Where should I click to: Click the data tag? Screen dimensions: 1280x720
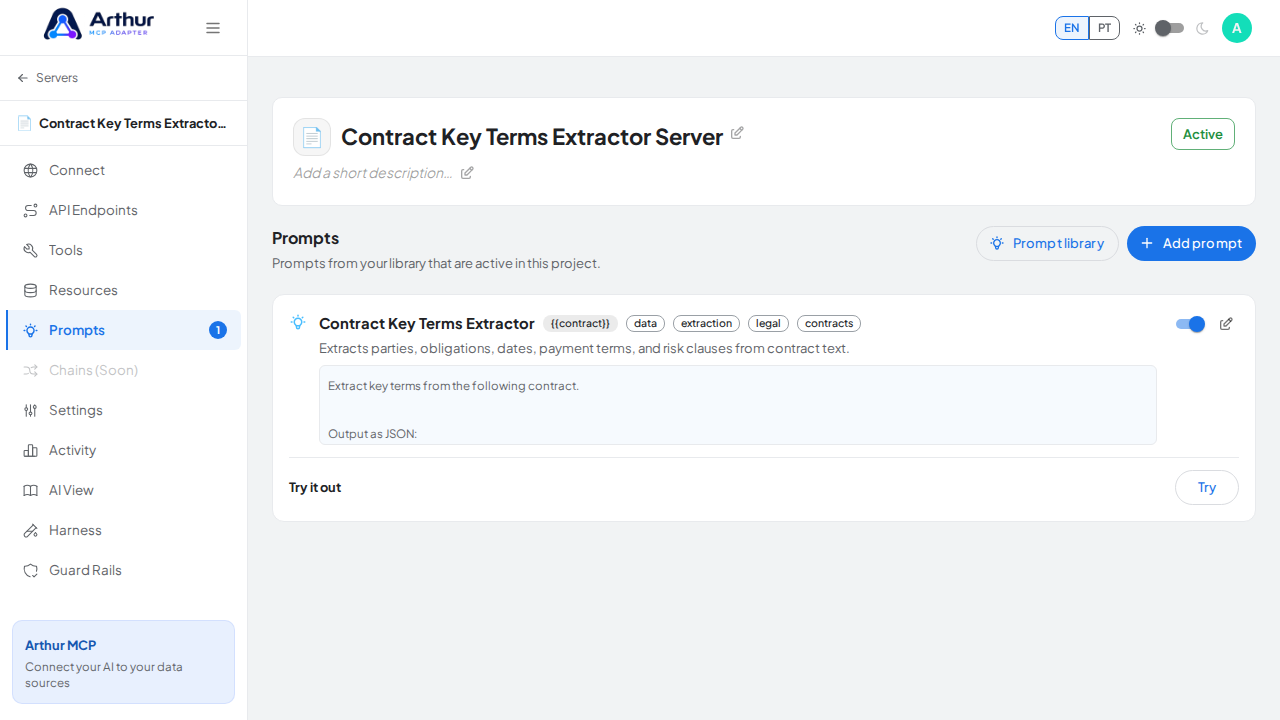coord(645,324)
